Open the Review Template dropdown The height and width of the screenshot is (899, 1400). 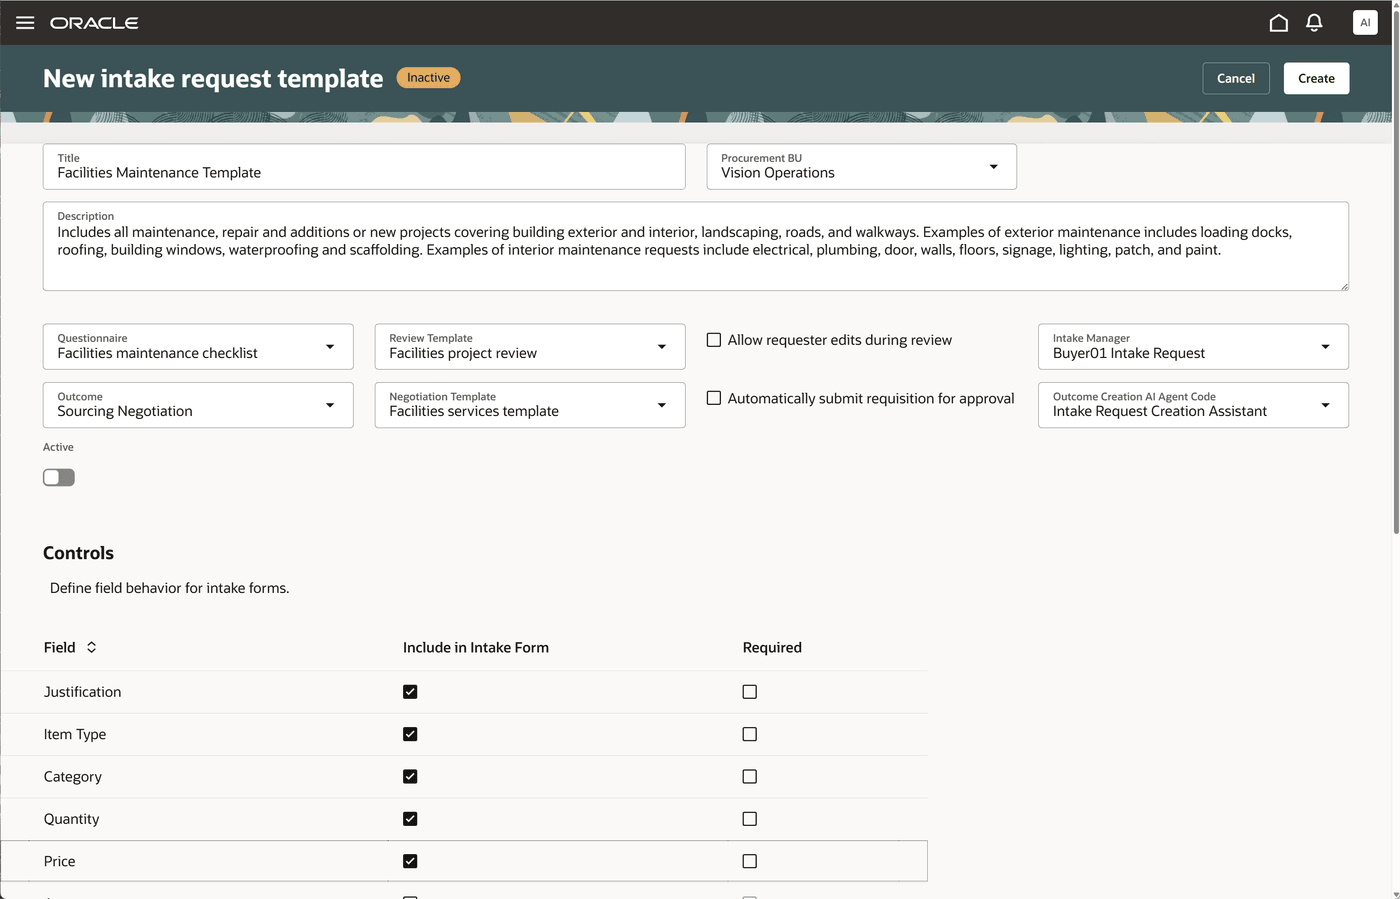coord(530,346)
